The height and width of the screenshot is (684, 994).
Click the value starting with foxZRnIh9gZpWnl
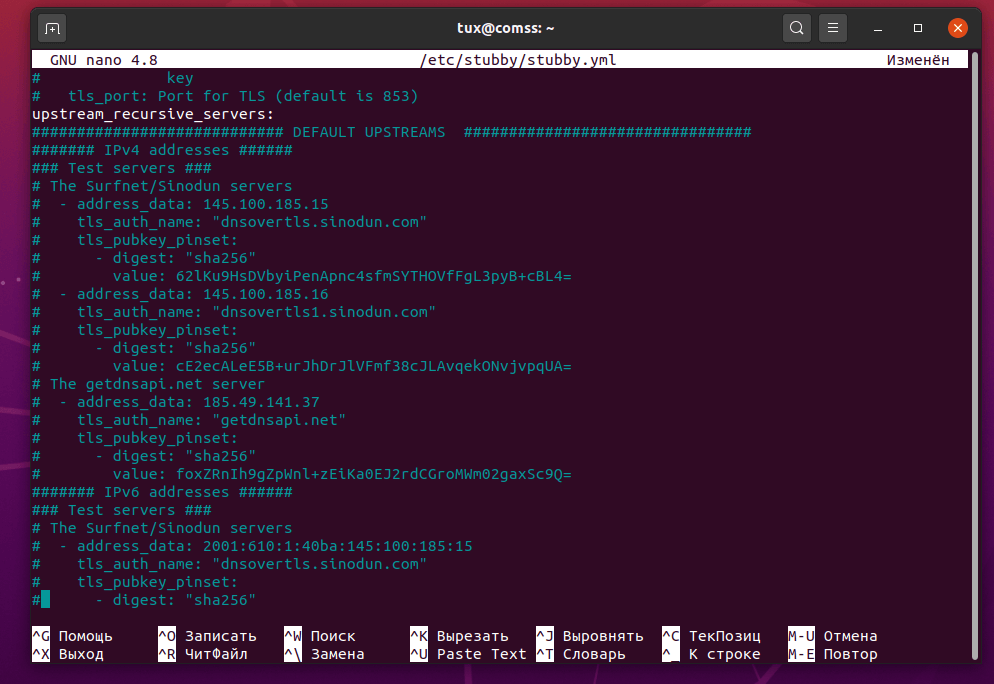click(373, 474)
